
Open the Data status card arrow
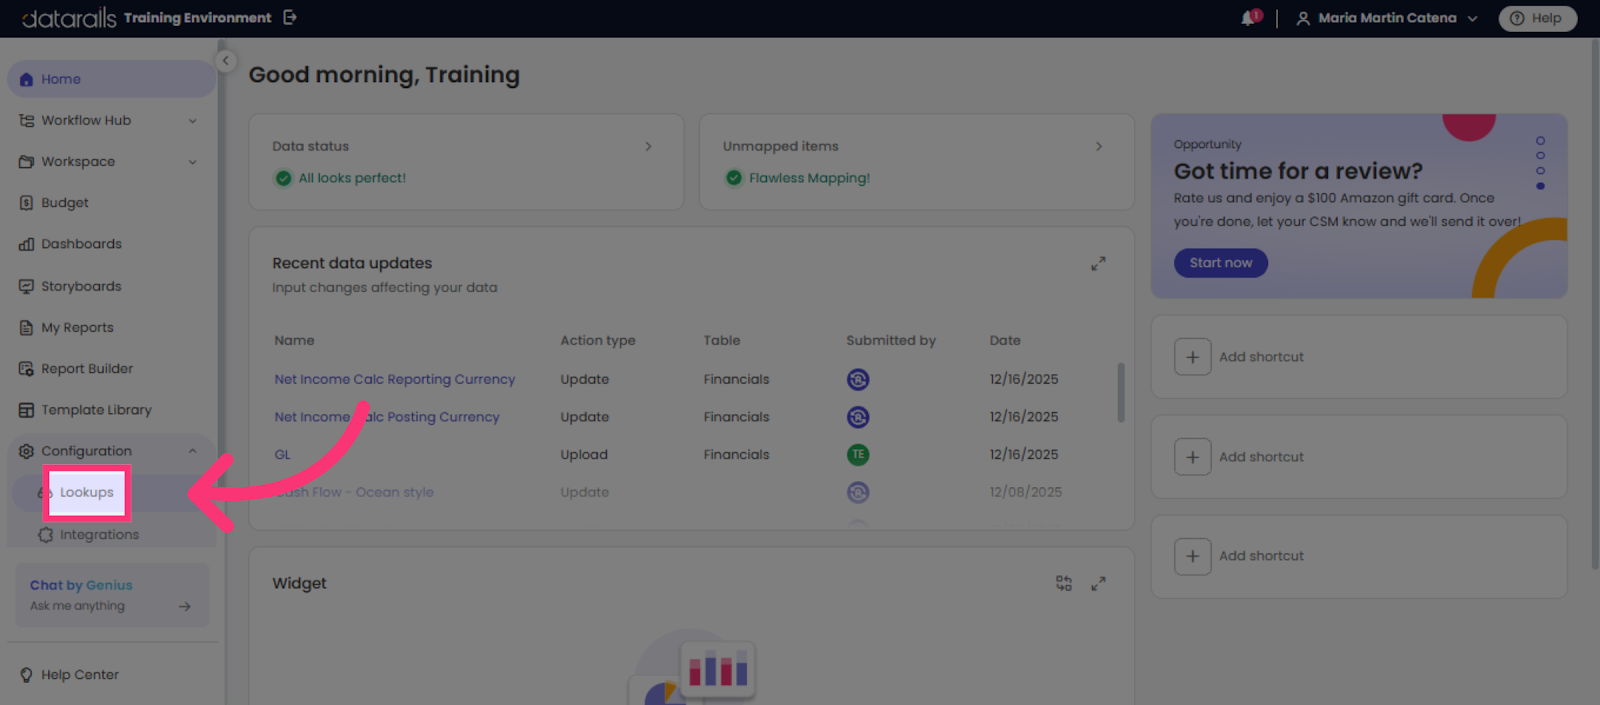click(x=648, y=146)
